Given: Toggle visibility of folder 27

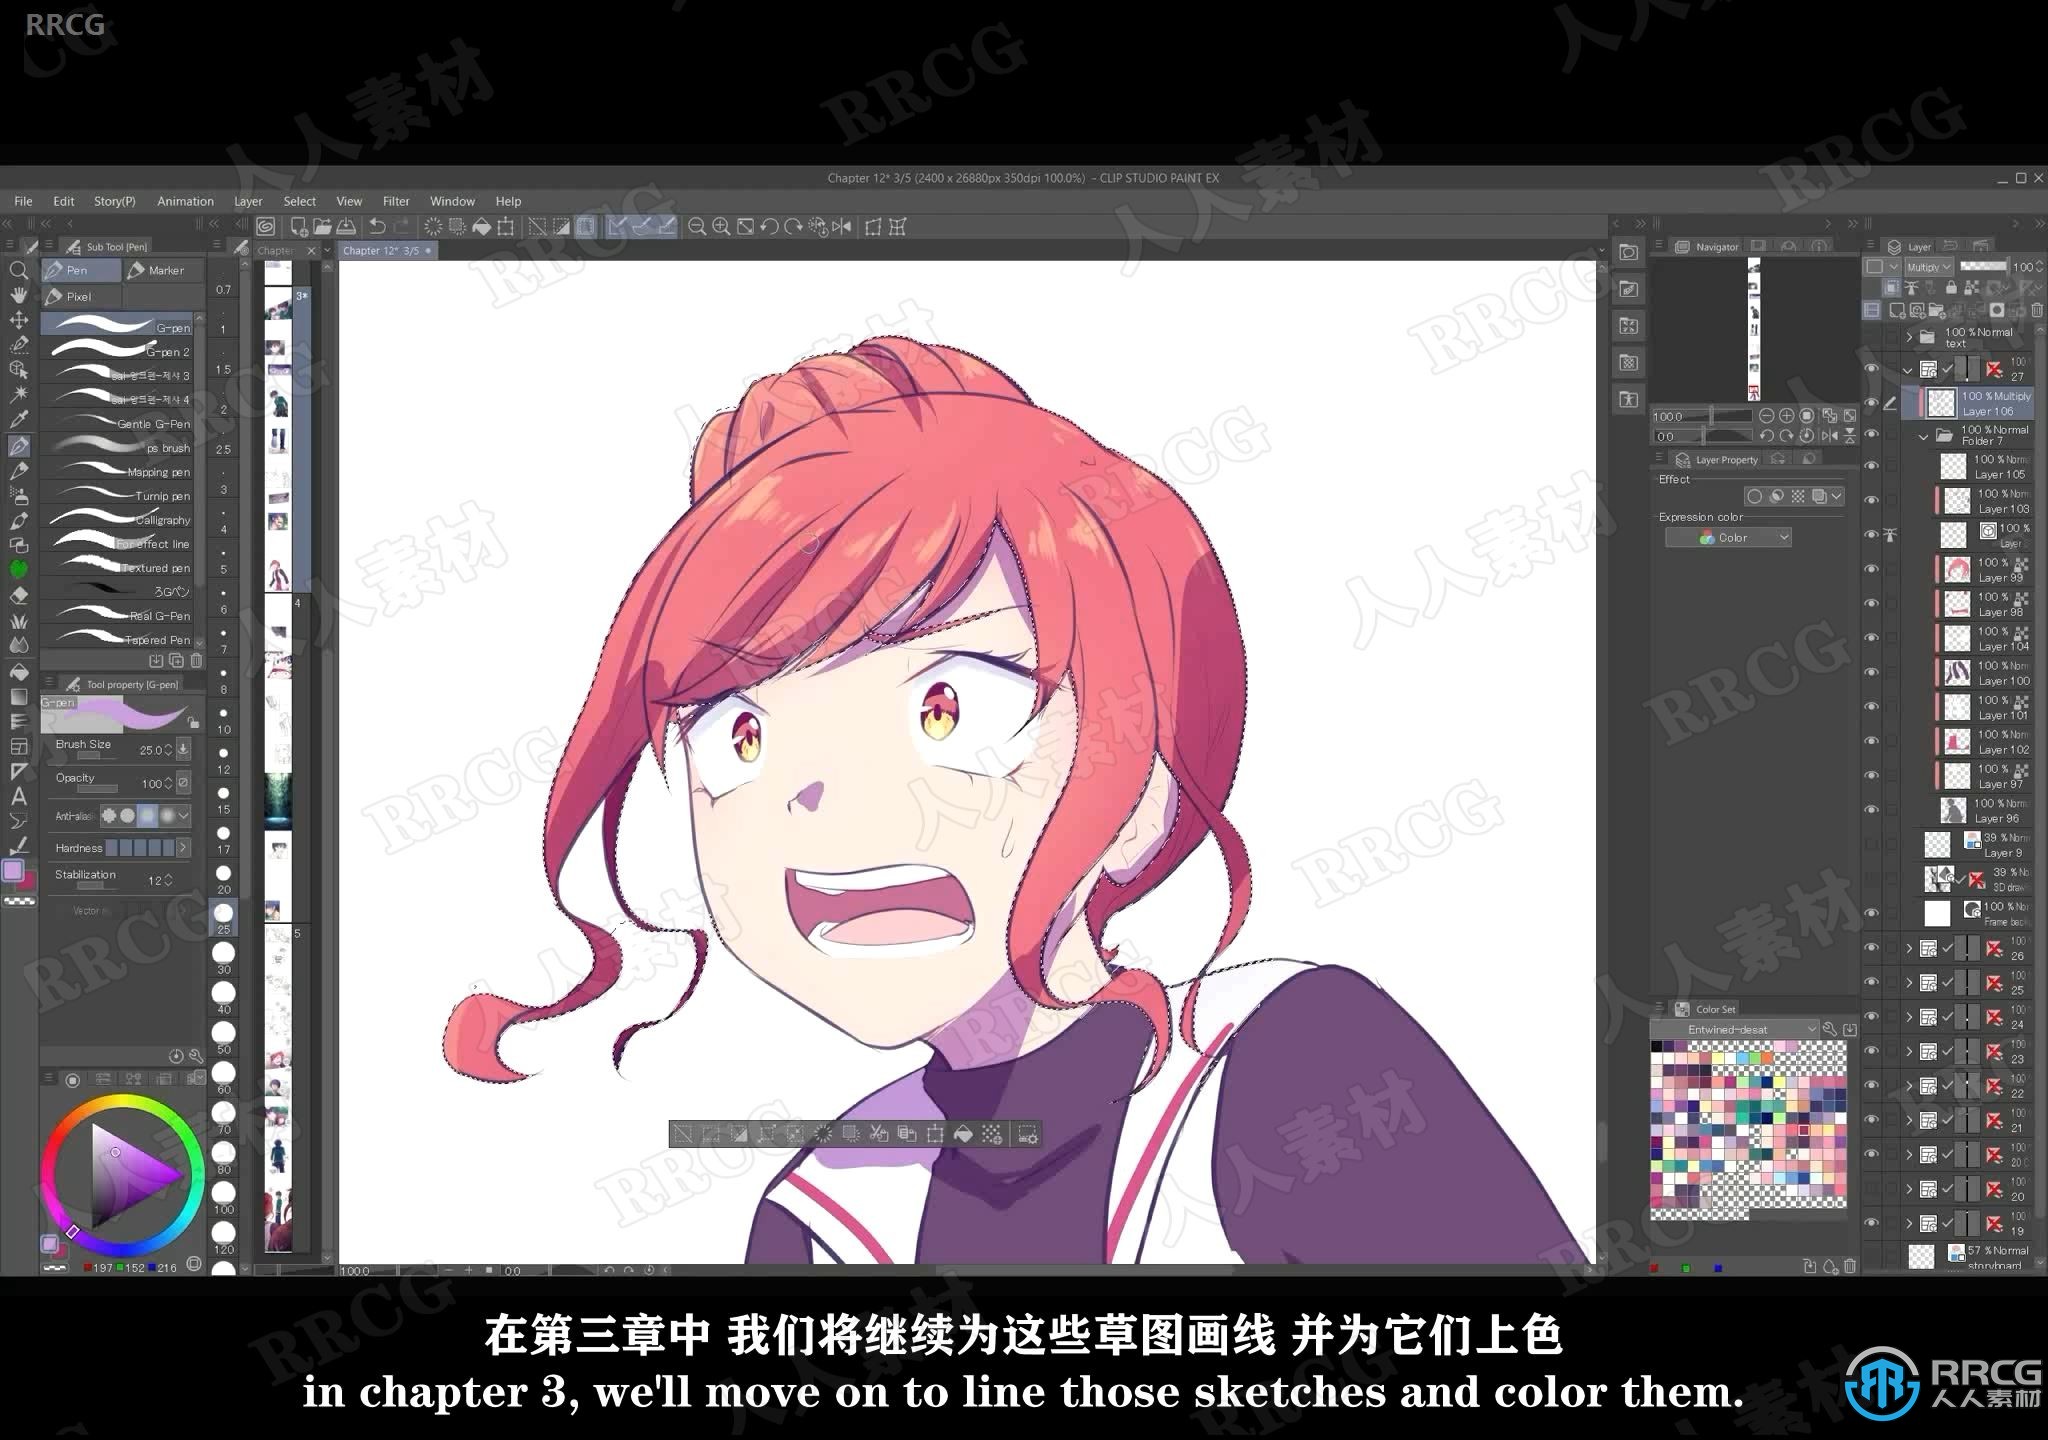Looking at the screenshot, I should pyautogui.click(x=1871, y=369).
